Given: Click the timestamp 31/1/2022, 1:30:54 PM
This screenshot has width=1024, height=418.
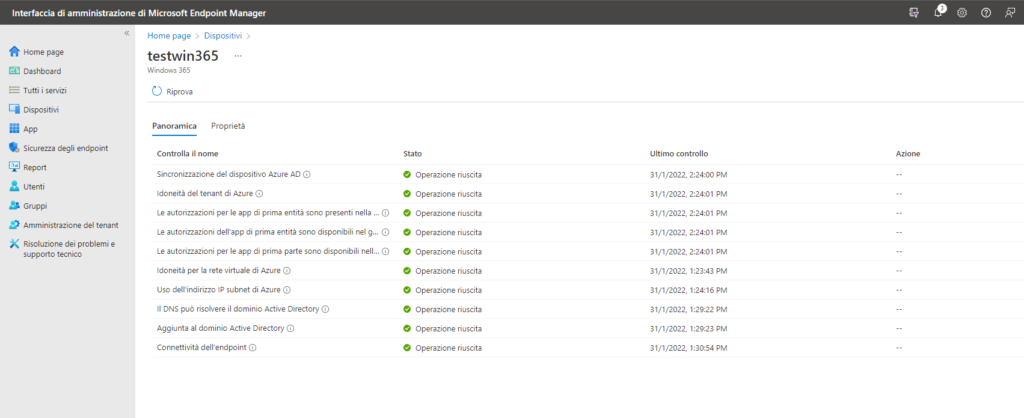Looking at the screenshot, I should pos(688,347).
